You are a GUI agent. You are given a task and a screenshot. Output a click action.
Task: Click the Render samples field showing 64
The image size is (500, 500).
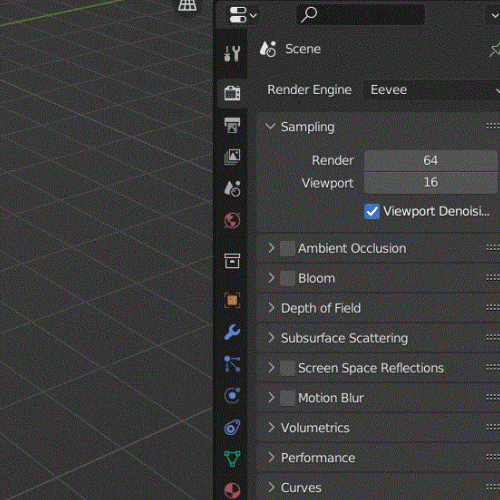click(x=431, y=161)
